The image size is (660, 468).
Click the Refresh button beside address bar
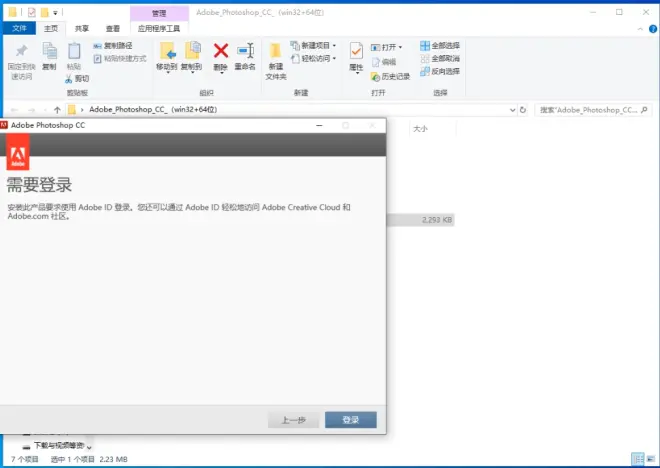click(523, 110)
